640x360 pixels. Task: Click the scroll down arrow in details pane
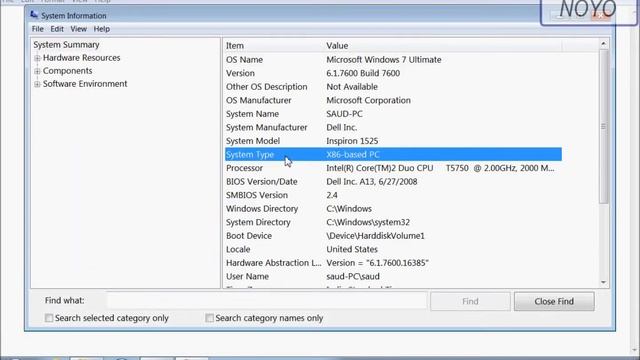(x=603, y=282)
